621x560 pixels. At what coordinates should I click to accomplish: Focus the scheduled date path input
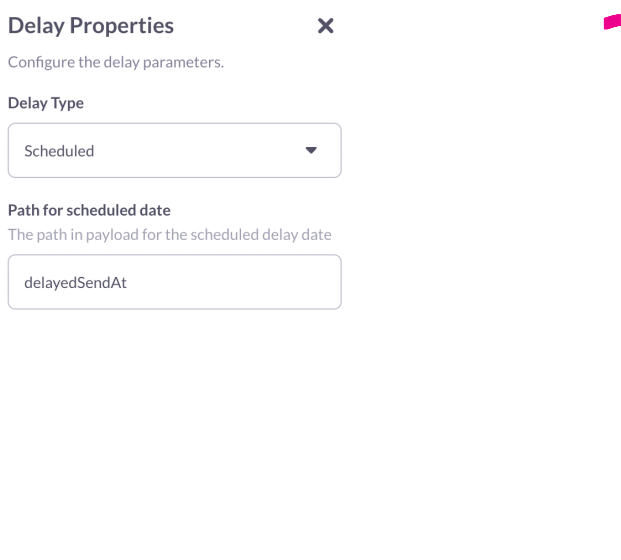point(174,282)
